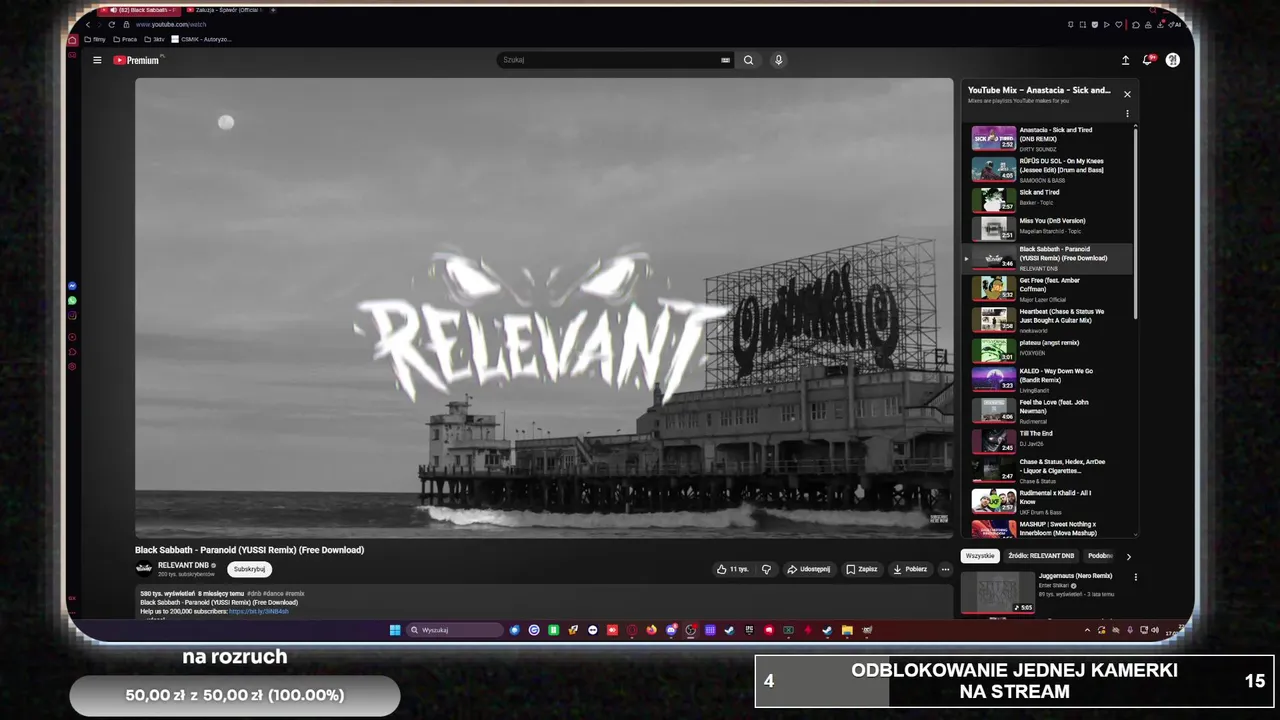This screenshot has width=1280, height=720.
Task: Click the Pobierz download button
Action: [910, 569]
